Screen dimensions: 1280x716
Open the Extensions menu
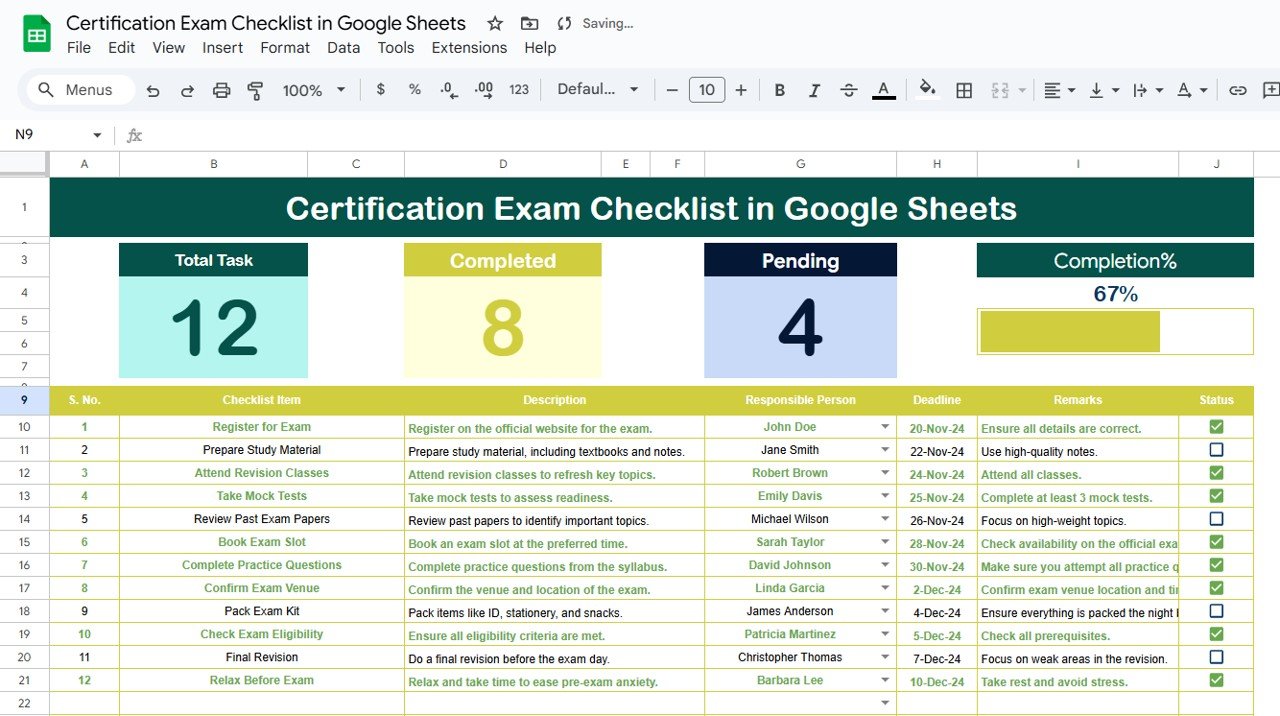coord(469,48)
